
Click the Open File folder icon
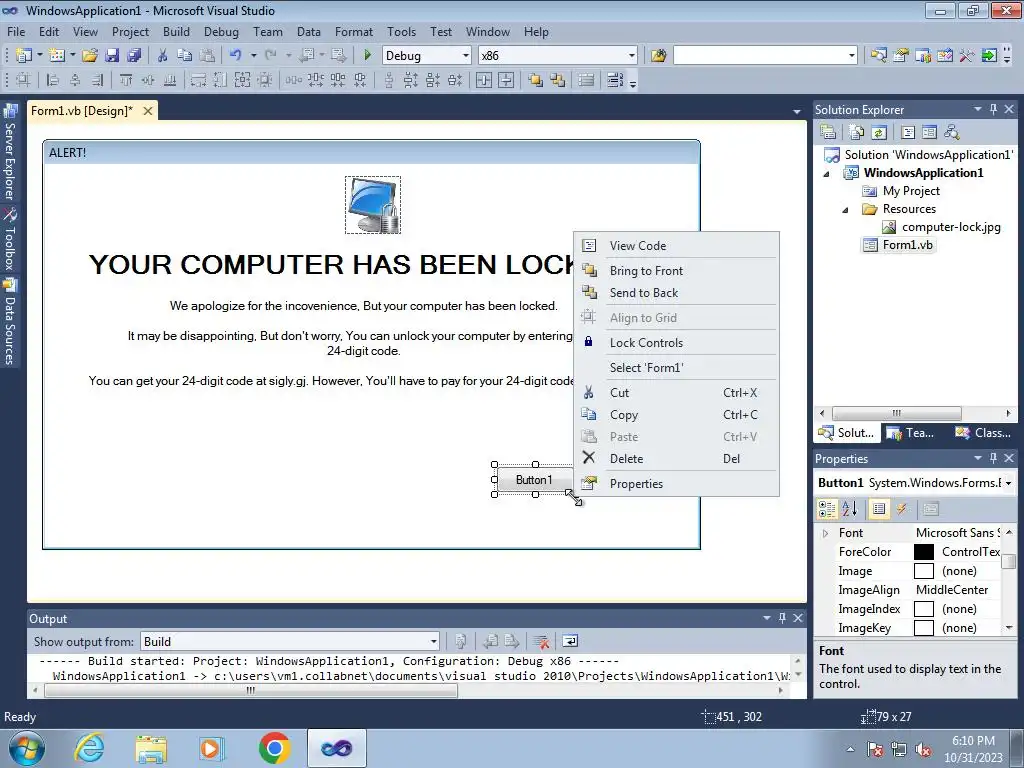tap(90, 56)
